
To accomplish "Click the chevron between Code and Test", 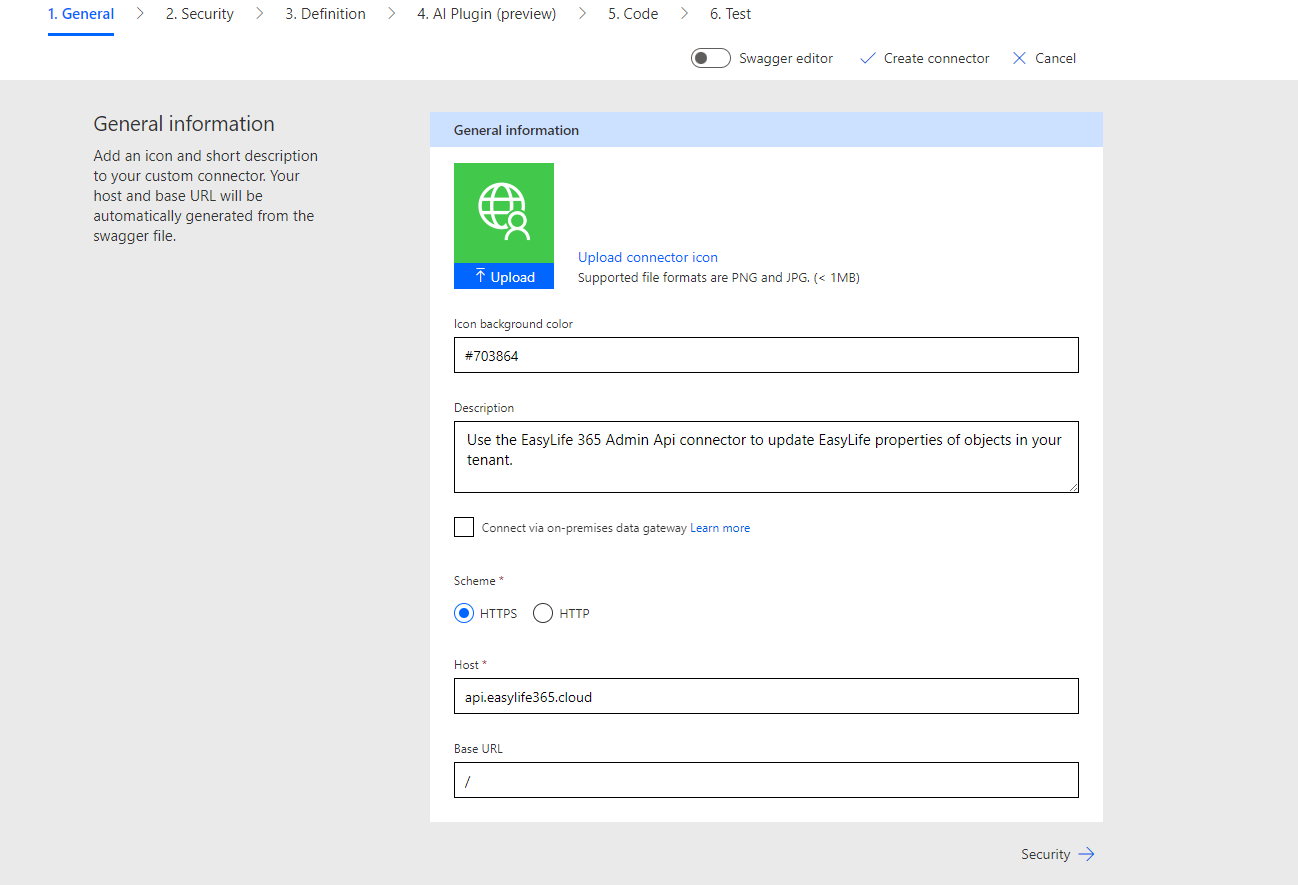I will [x=686, y=13].
